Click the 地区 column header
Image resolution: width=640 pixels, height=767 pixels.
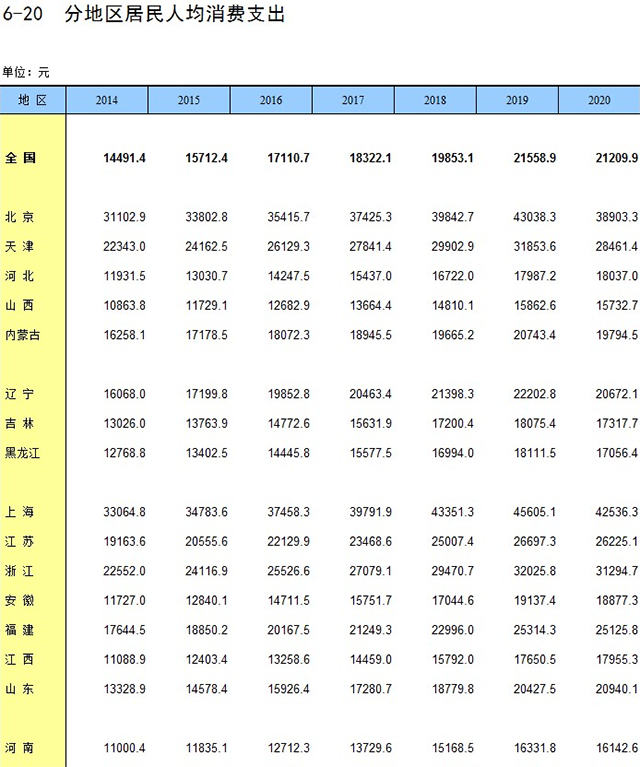tap(33, 100)
